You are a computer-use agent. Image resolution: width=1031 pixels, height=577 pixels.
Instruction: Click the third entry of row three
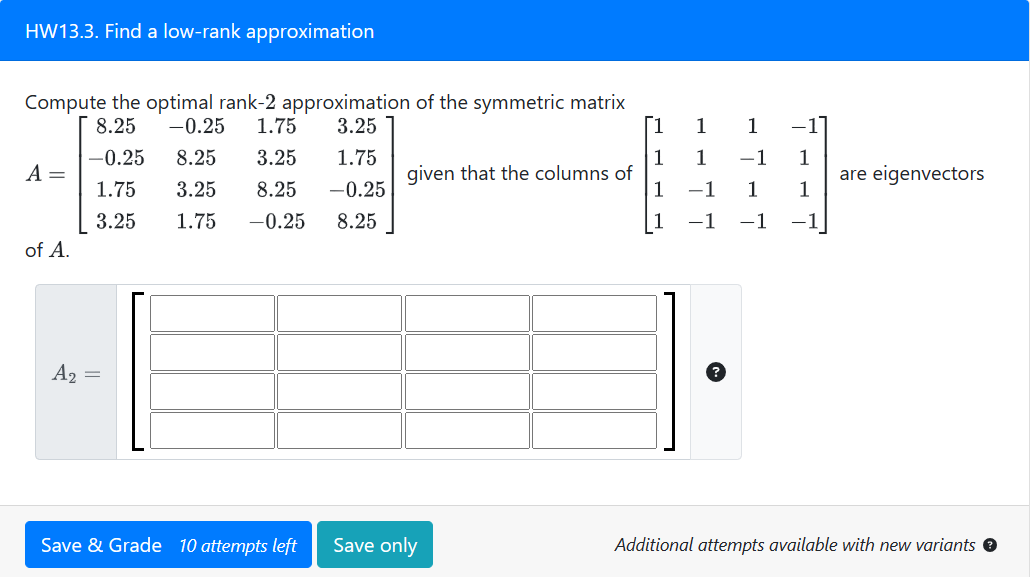466,390
